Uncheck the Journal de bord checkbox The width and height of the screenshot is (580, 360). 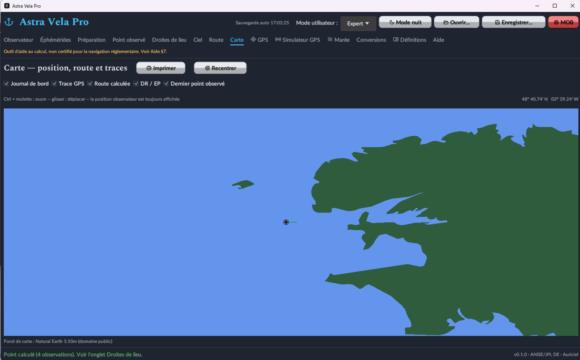[x=6, y=84]
